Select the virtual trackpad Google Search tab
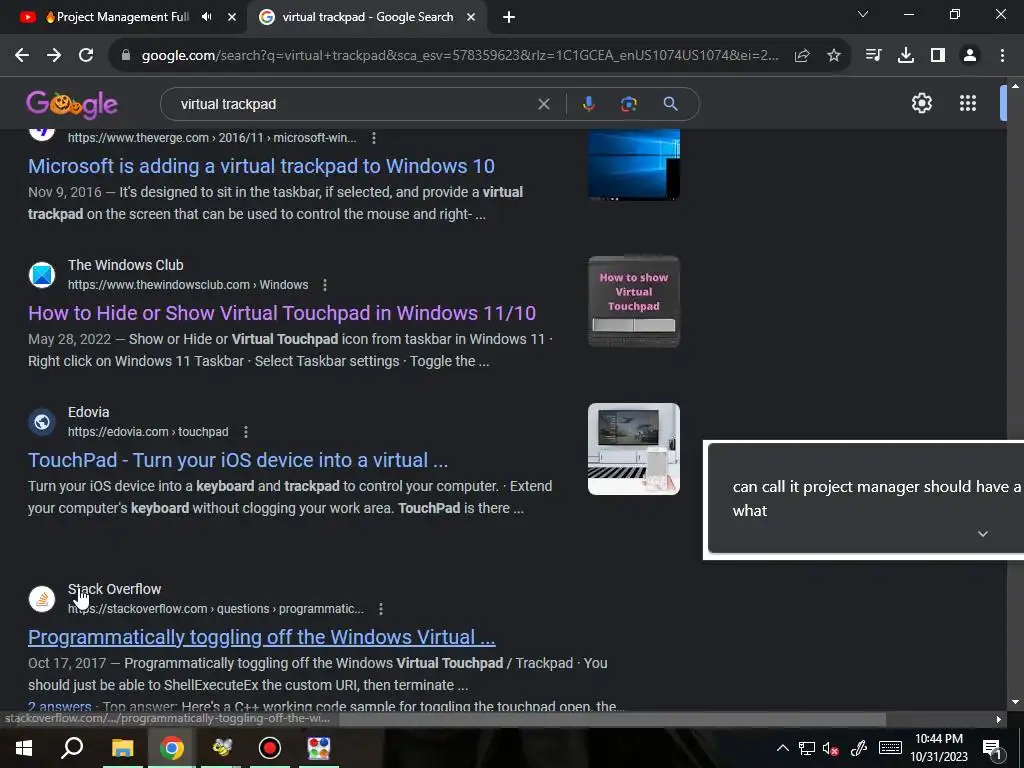This screenshot has width=1024, height=768. click(367, 17)
